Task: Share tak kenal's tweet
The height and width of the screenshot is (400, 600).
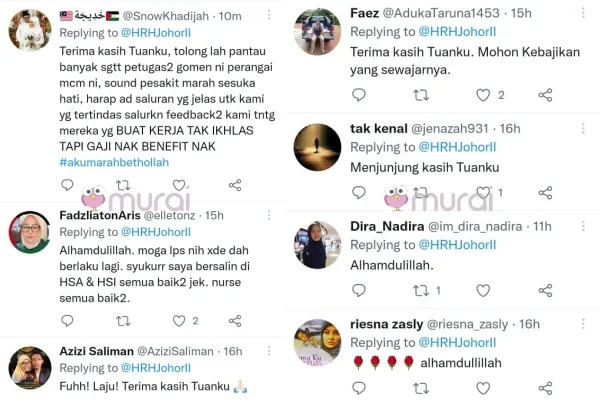Action: (x=545, y=193)
